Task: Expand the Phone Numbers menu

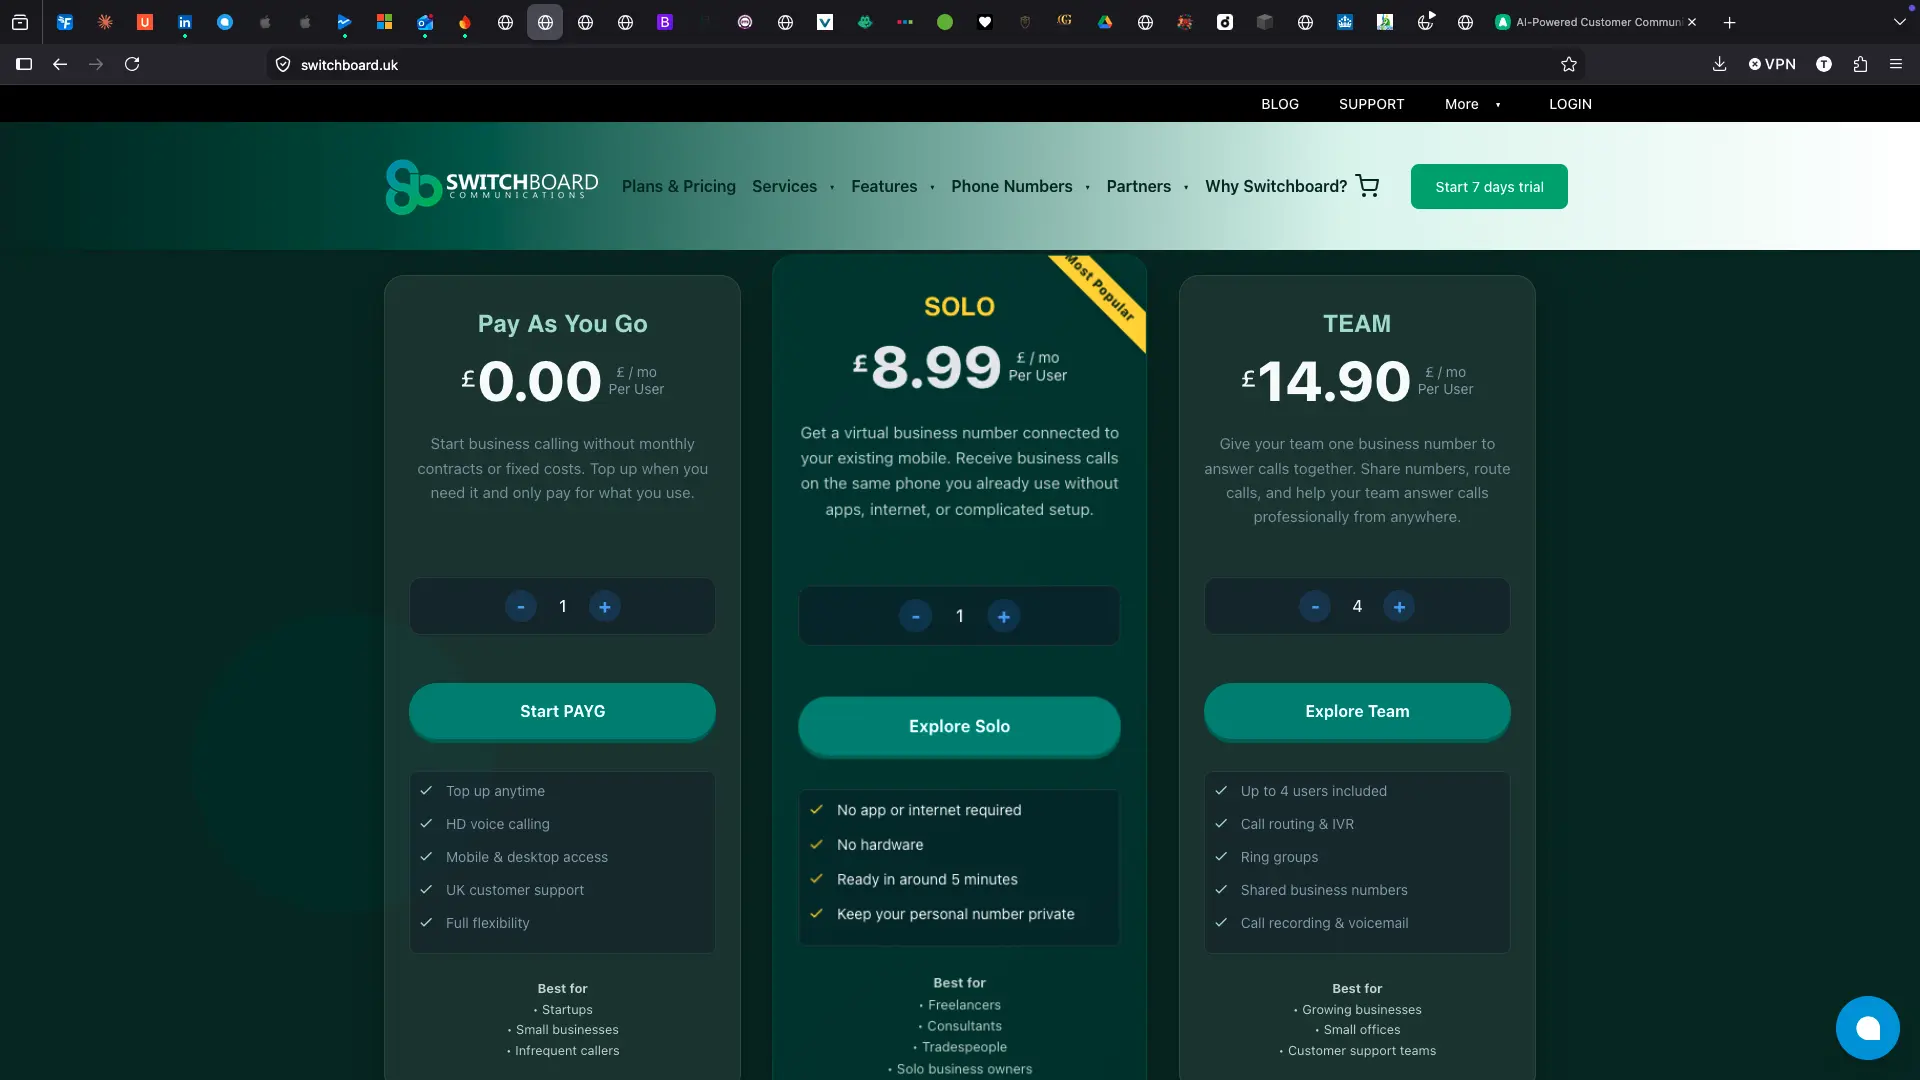Action: 1020,186
